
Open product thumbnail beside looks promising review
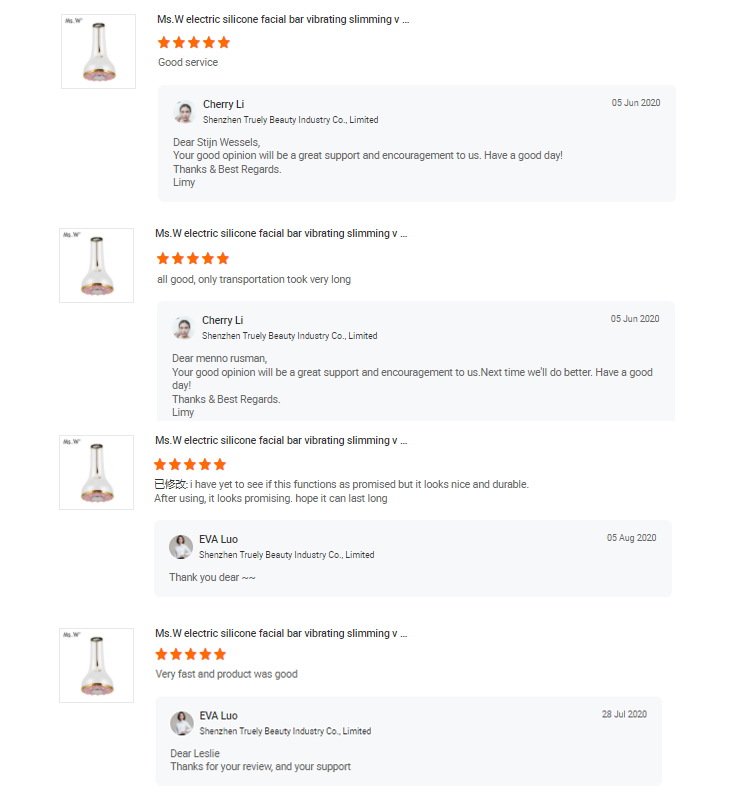(x=96, y=472)
